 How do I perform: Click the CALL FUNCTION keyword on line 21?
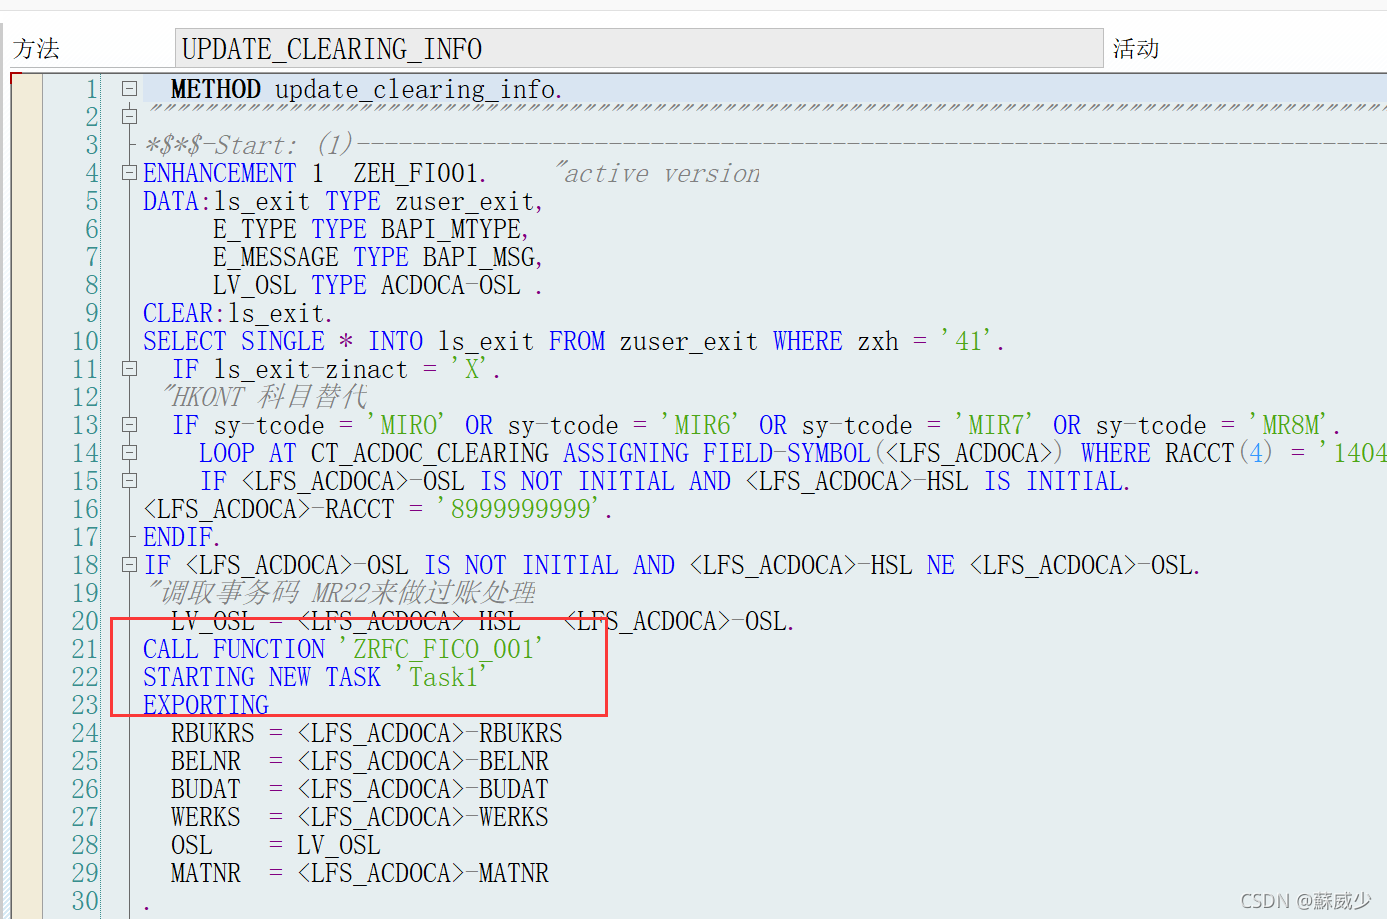234,649
